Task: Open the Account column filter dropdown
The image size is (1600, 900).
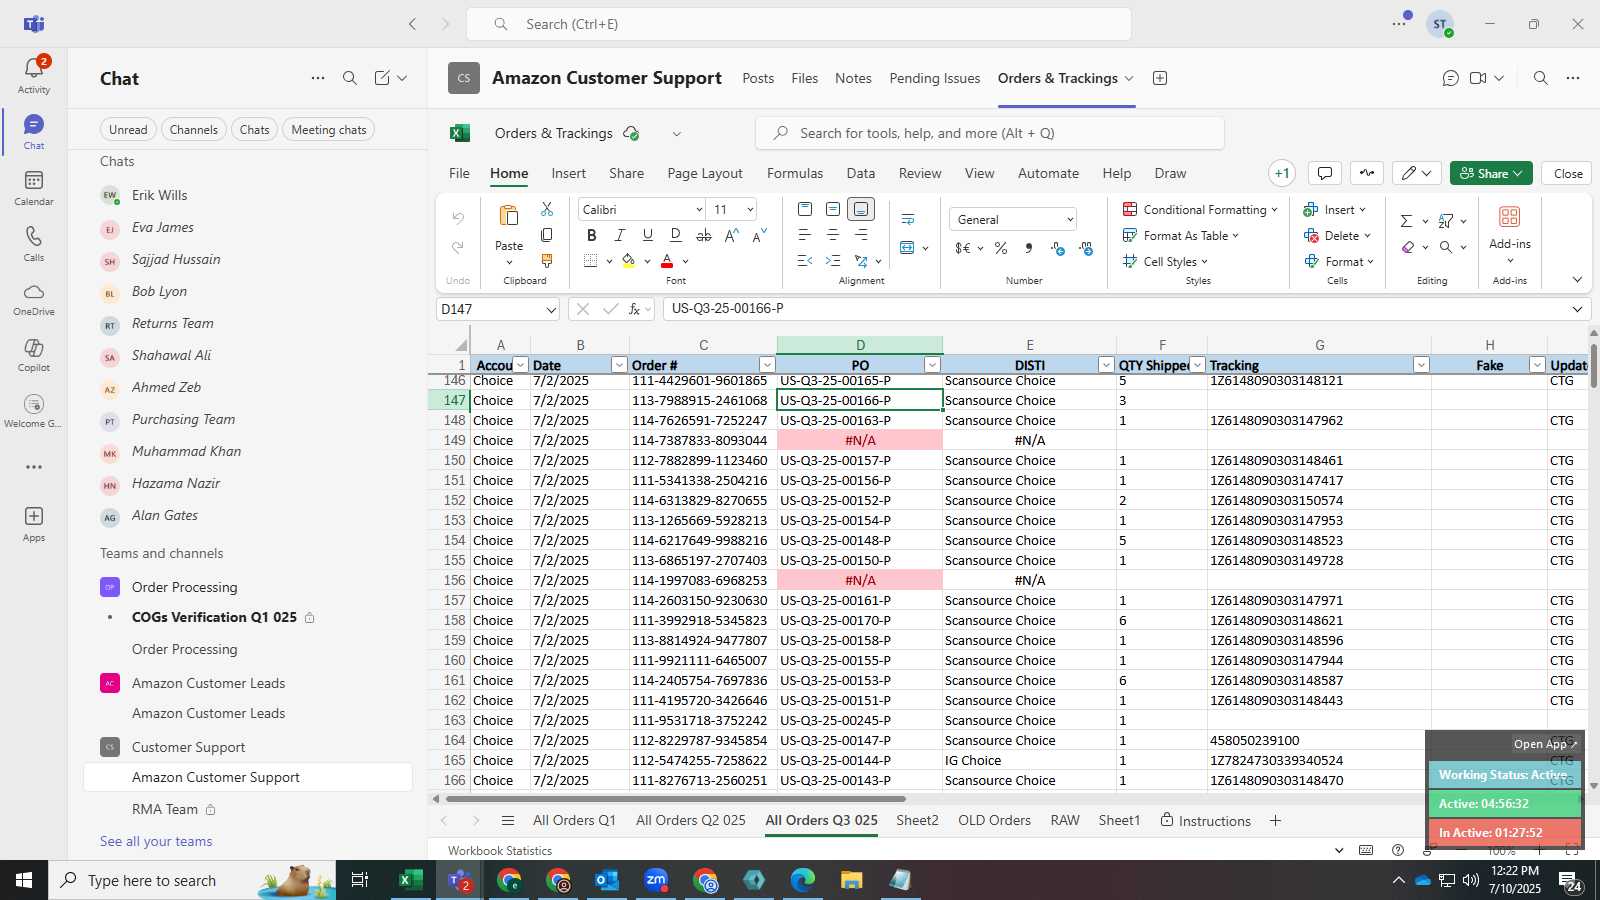Action: [x=520, y=365]
